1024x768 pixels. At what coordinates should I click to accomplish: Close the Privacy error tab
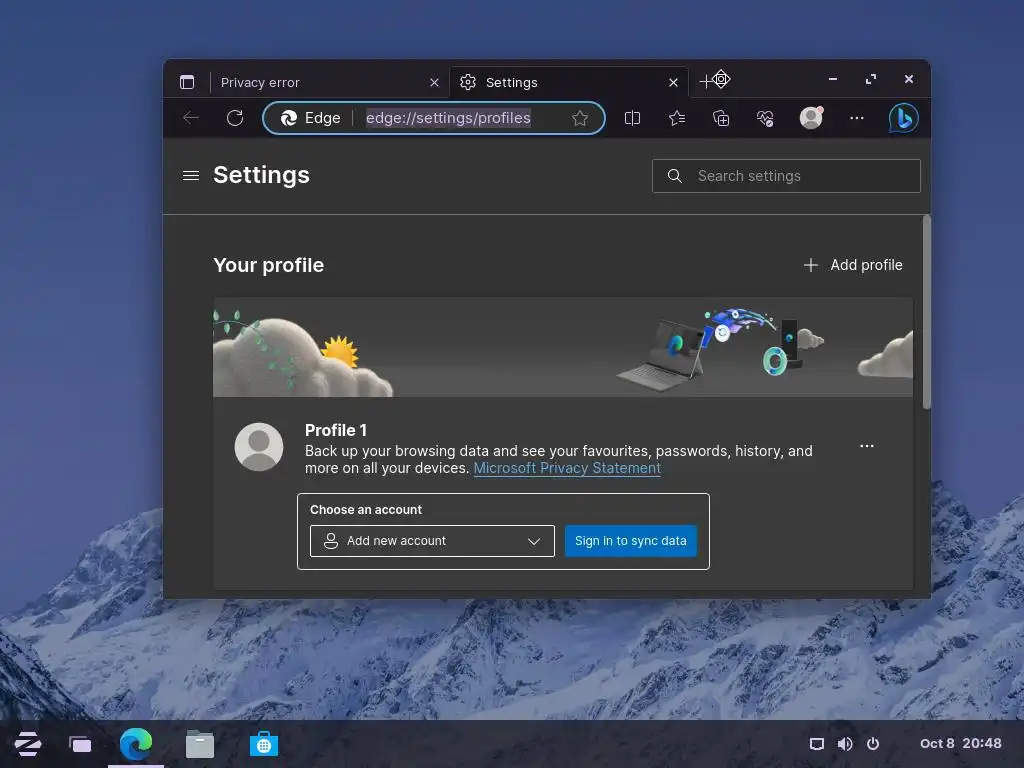click(434, 82)
